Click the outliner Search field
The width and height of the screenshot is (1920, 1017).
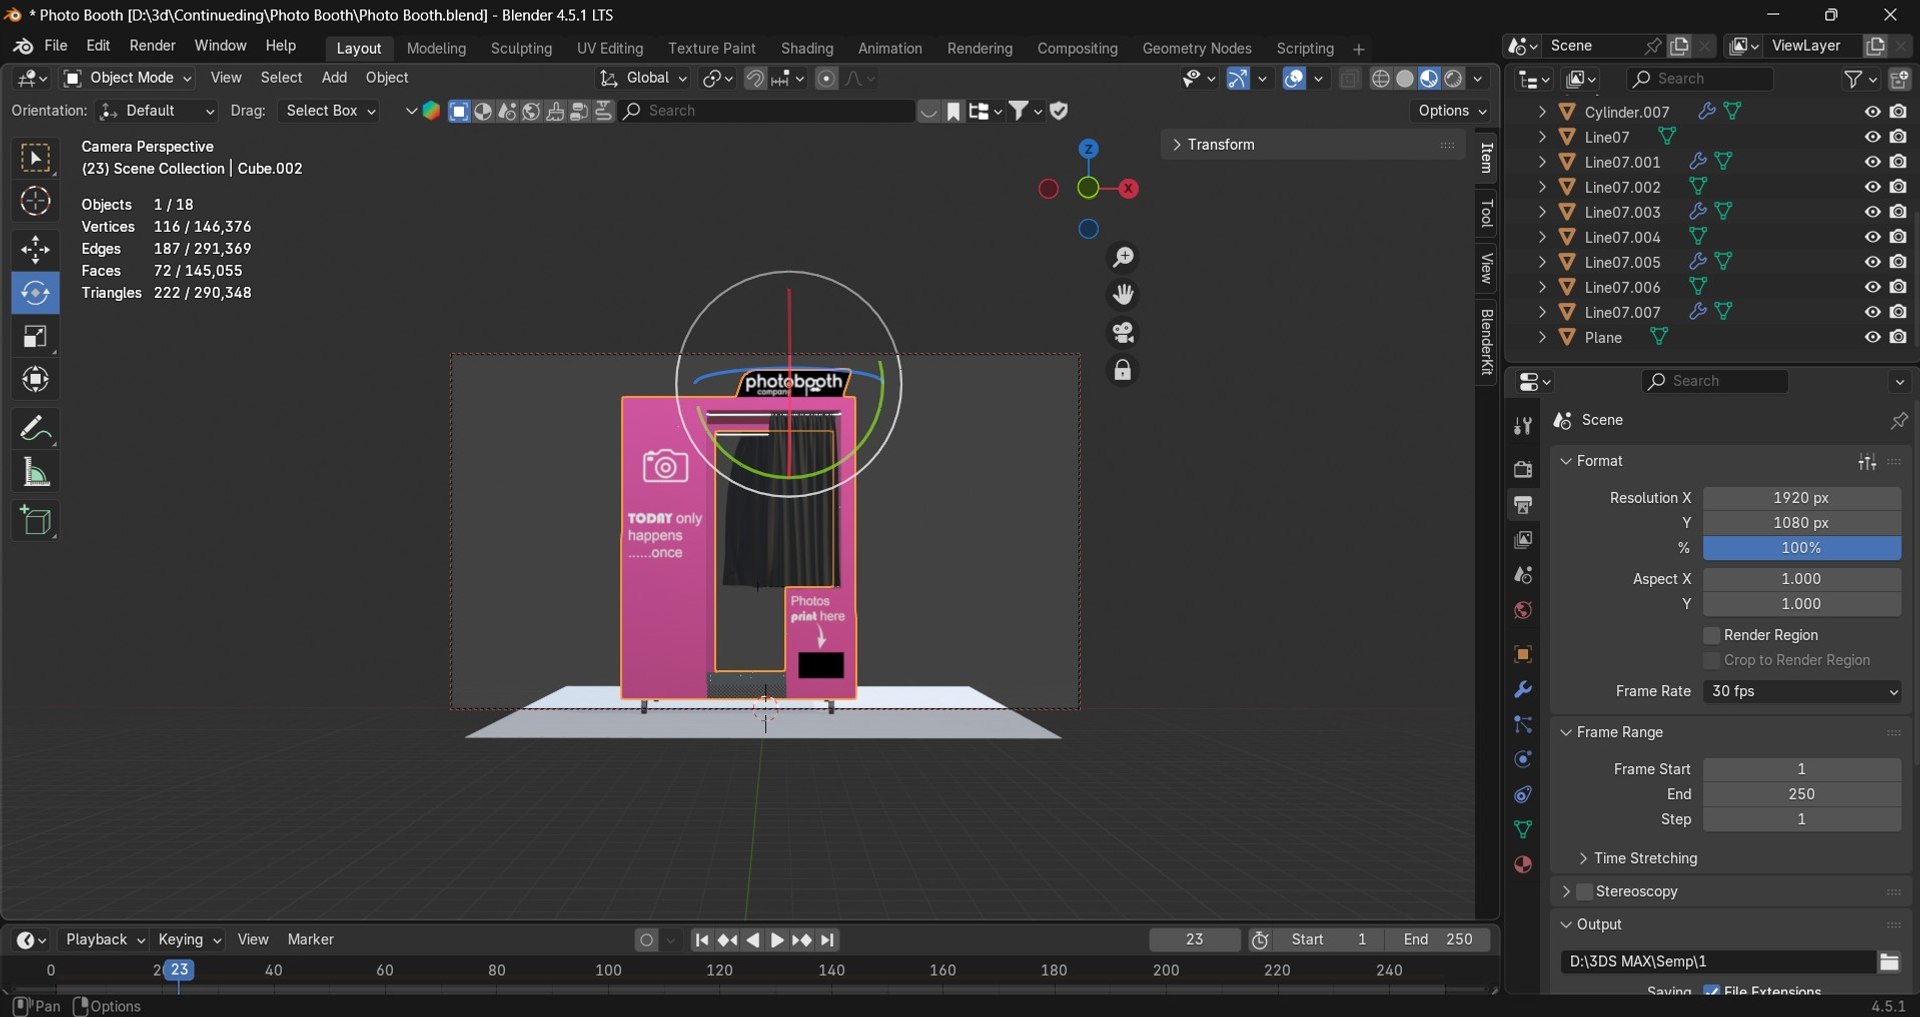(x=1700, y=79)
